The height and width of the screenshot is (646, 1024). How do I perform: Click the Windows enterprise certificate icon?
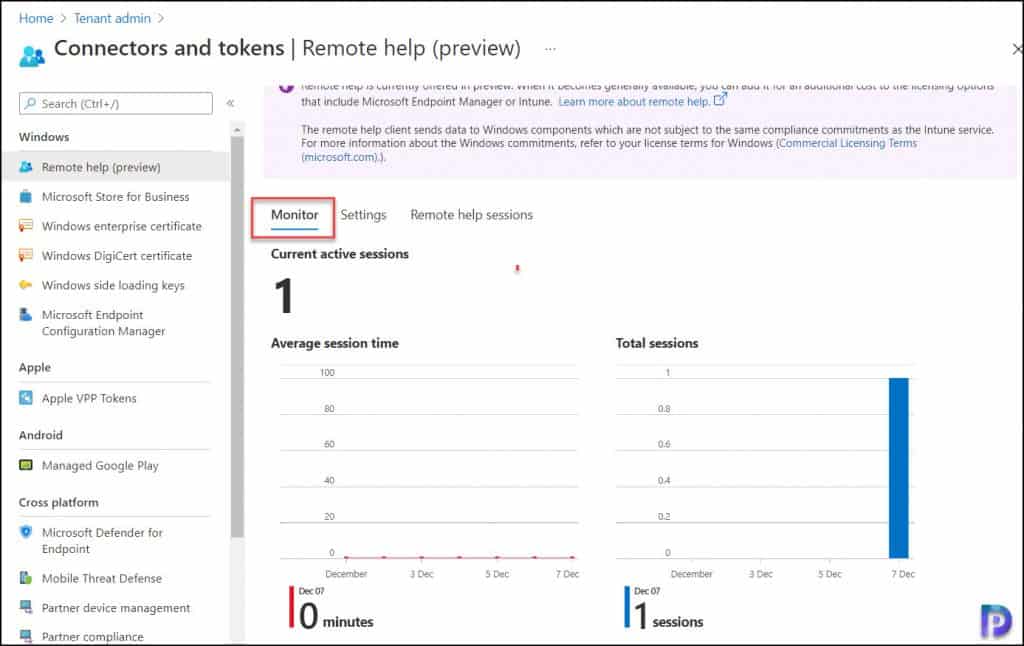pos(25,225)
